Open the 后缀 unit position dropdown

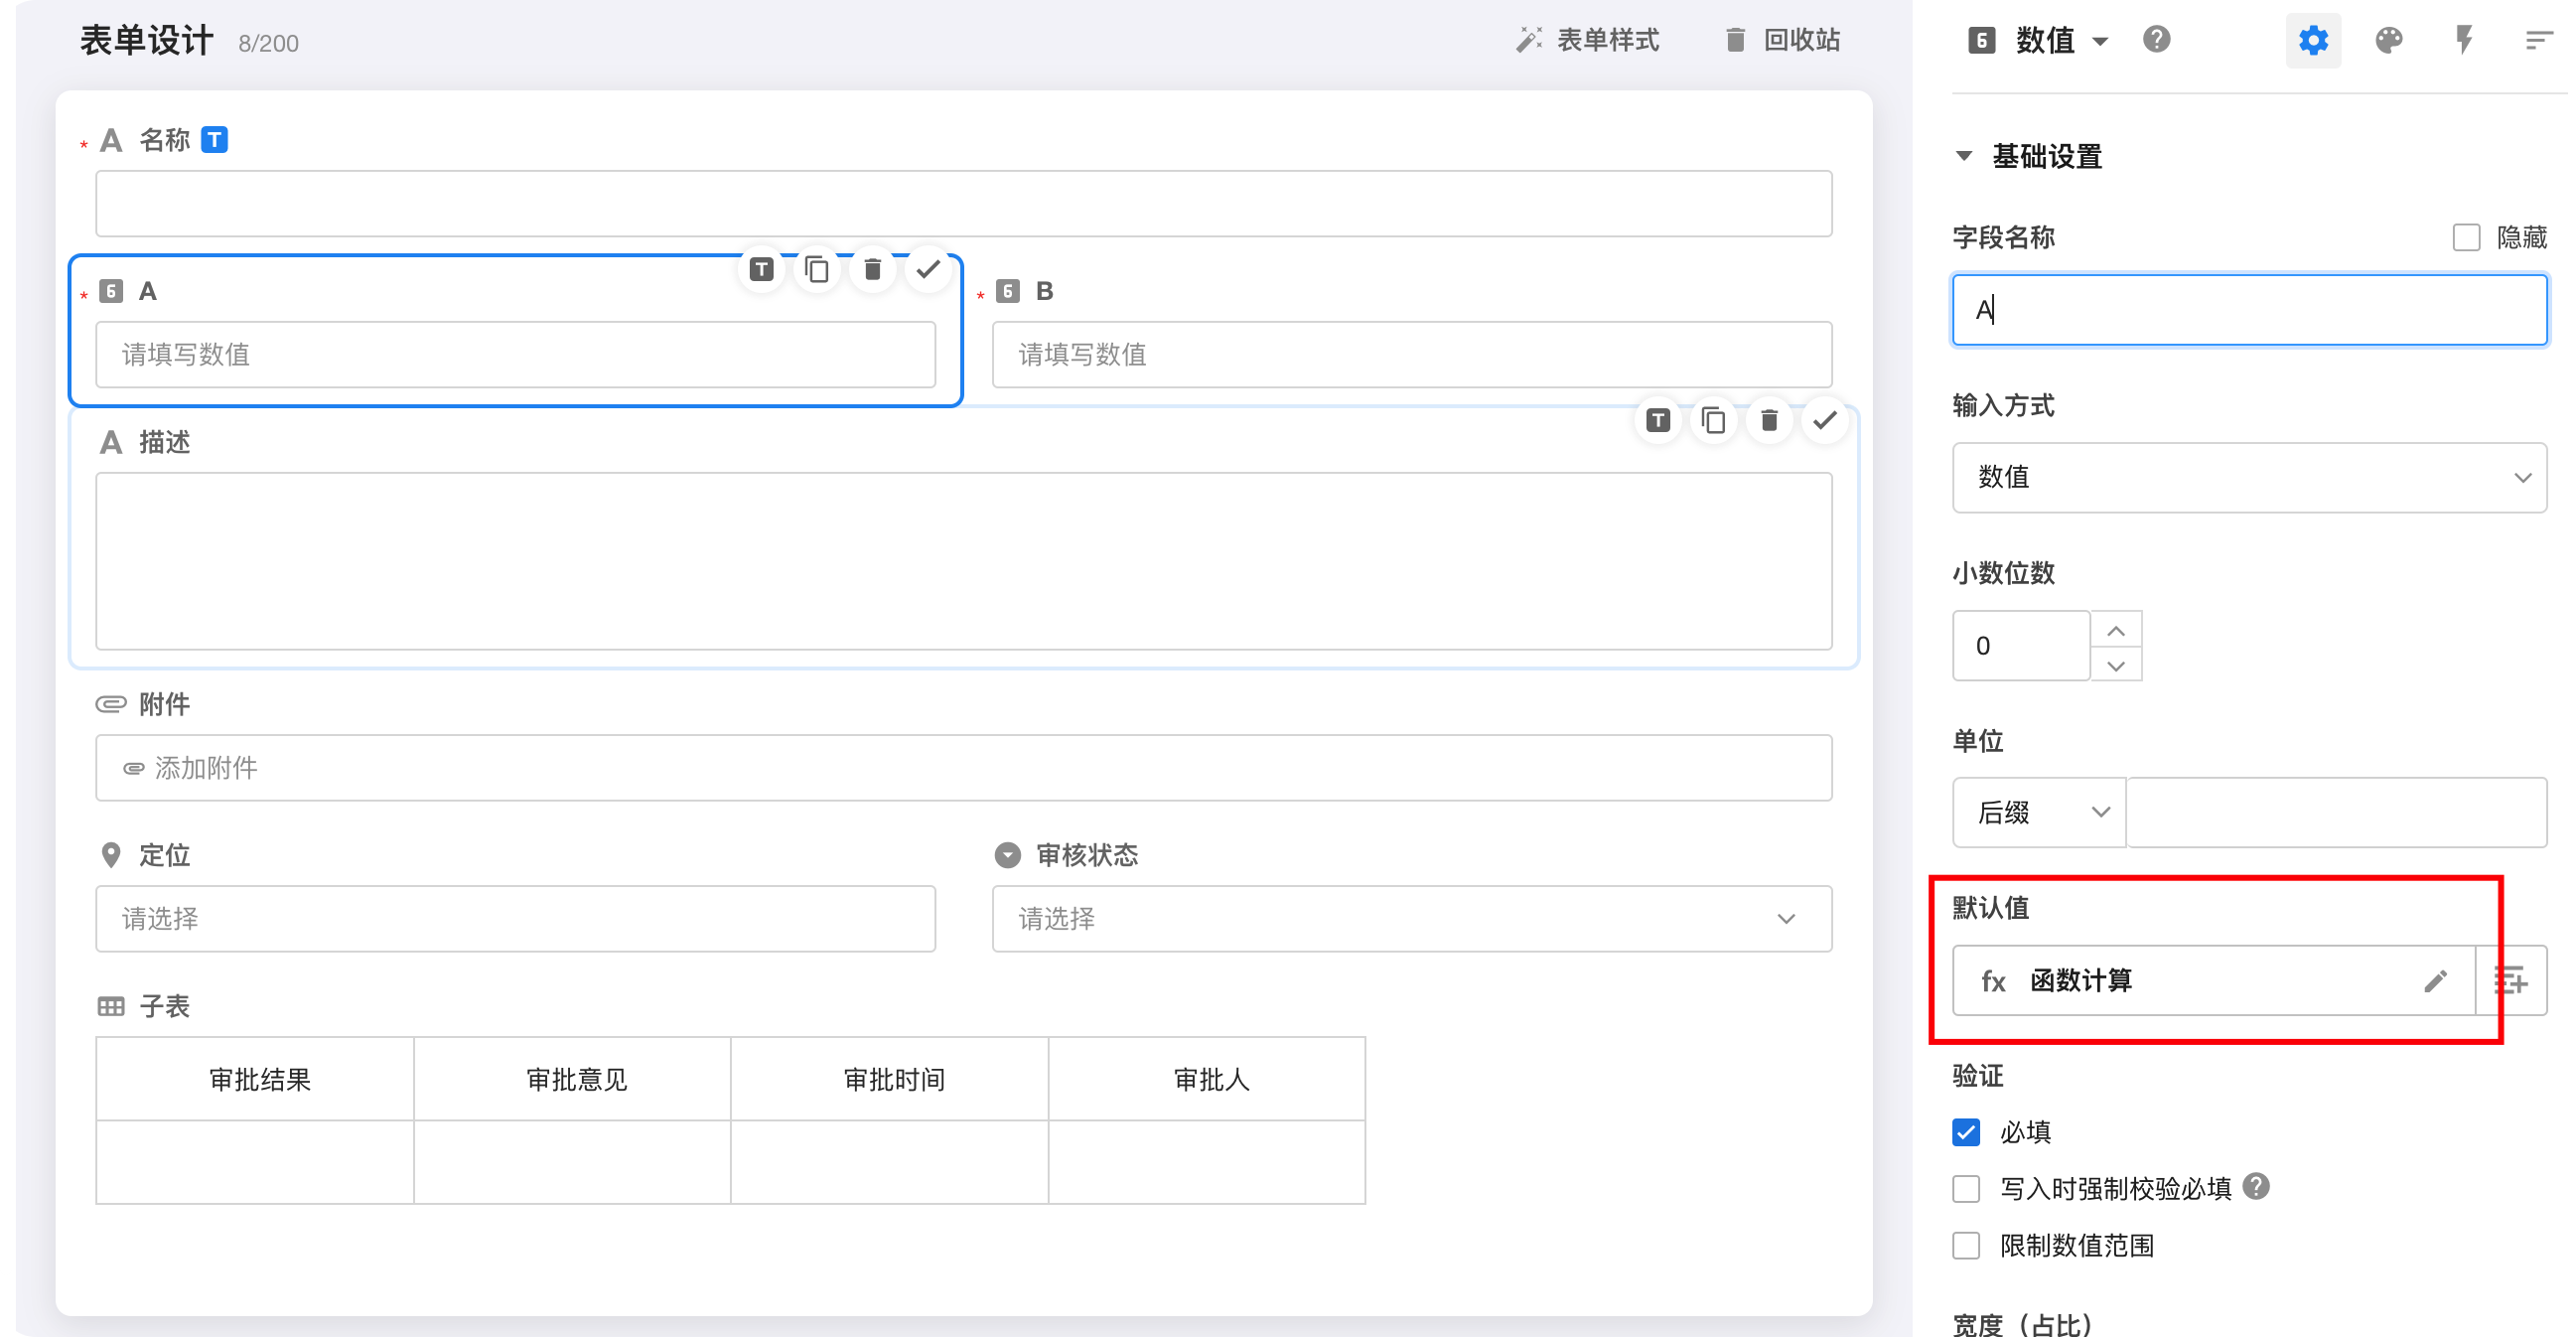click(x=2040, y=812)
